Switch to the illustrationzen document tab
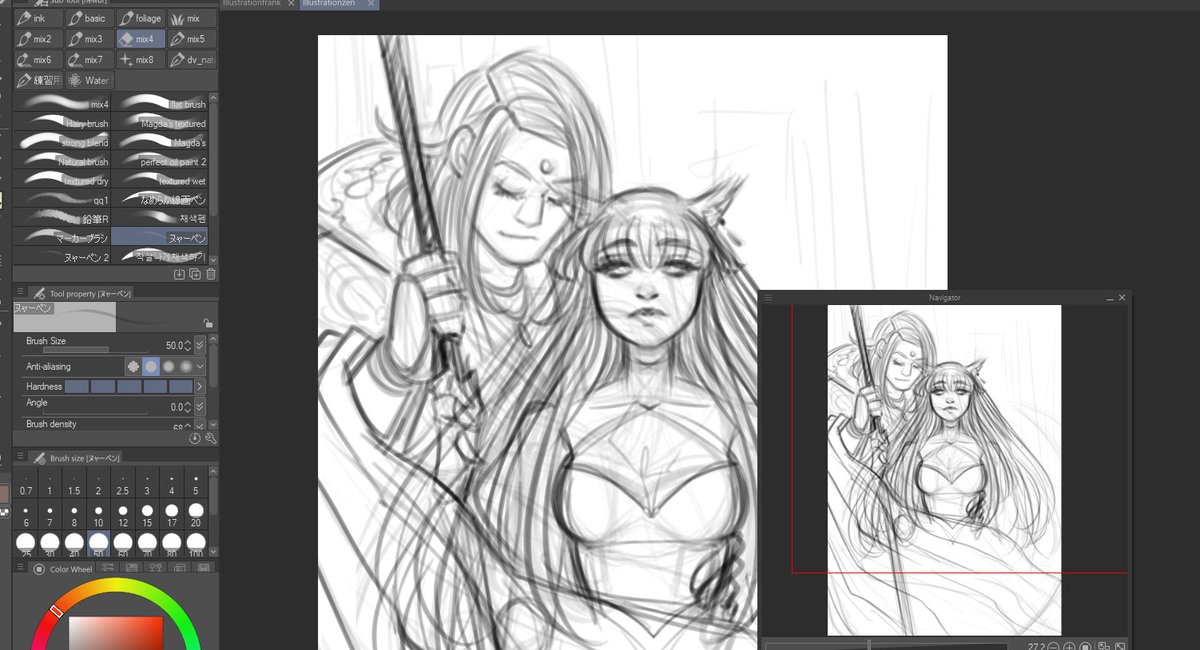 (x=340, y=4)
